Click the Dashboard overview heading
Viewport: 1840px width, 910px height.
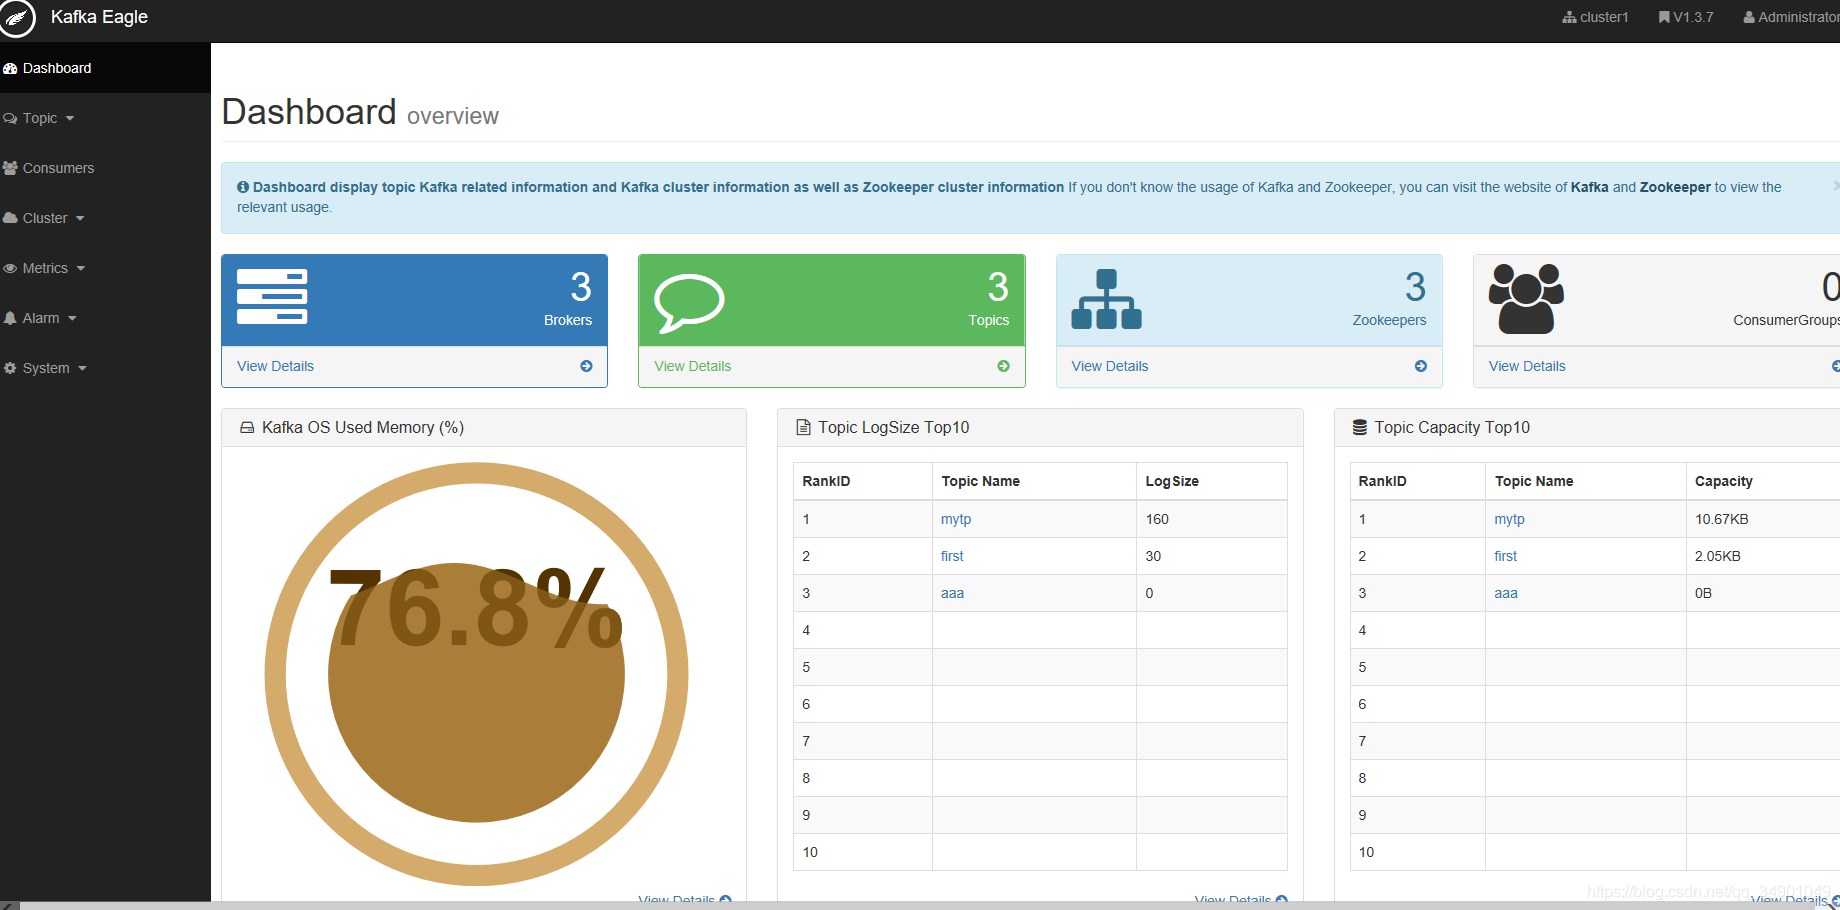pyautogui.click(x=360, y=112)
